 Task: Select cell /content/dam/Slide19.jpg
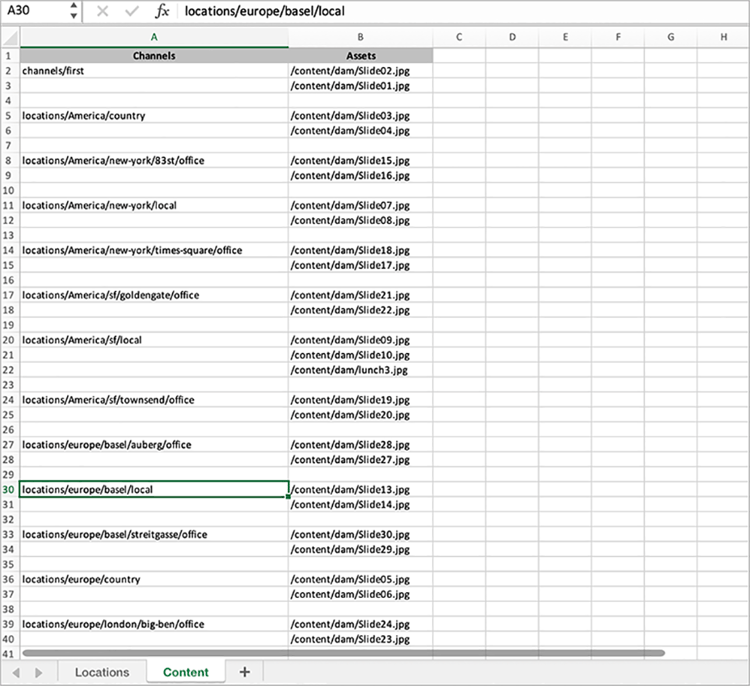point(361,400)
